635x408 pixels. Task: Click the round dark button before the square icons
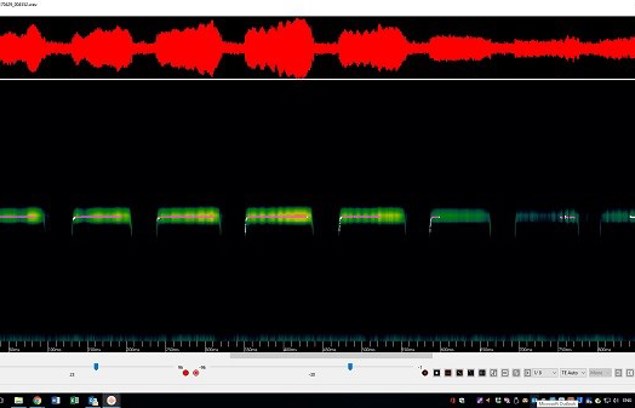click(x=424, y=373)
